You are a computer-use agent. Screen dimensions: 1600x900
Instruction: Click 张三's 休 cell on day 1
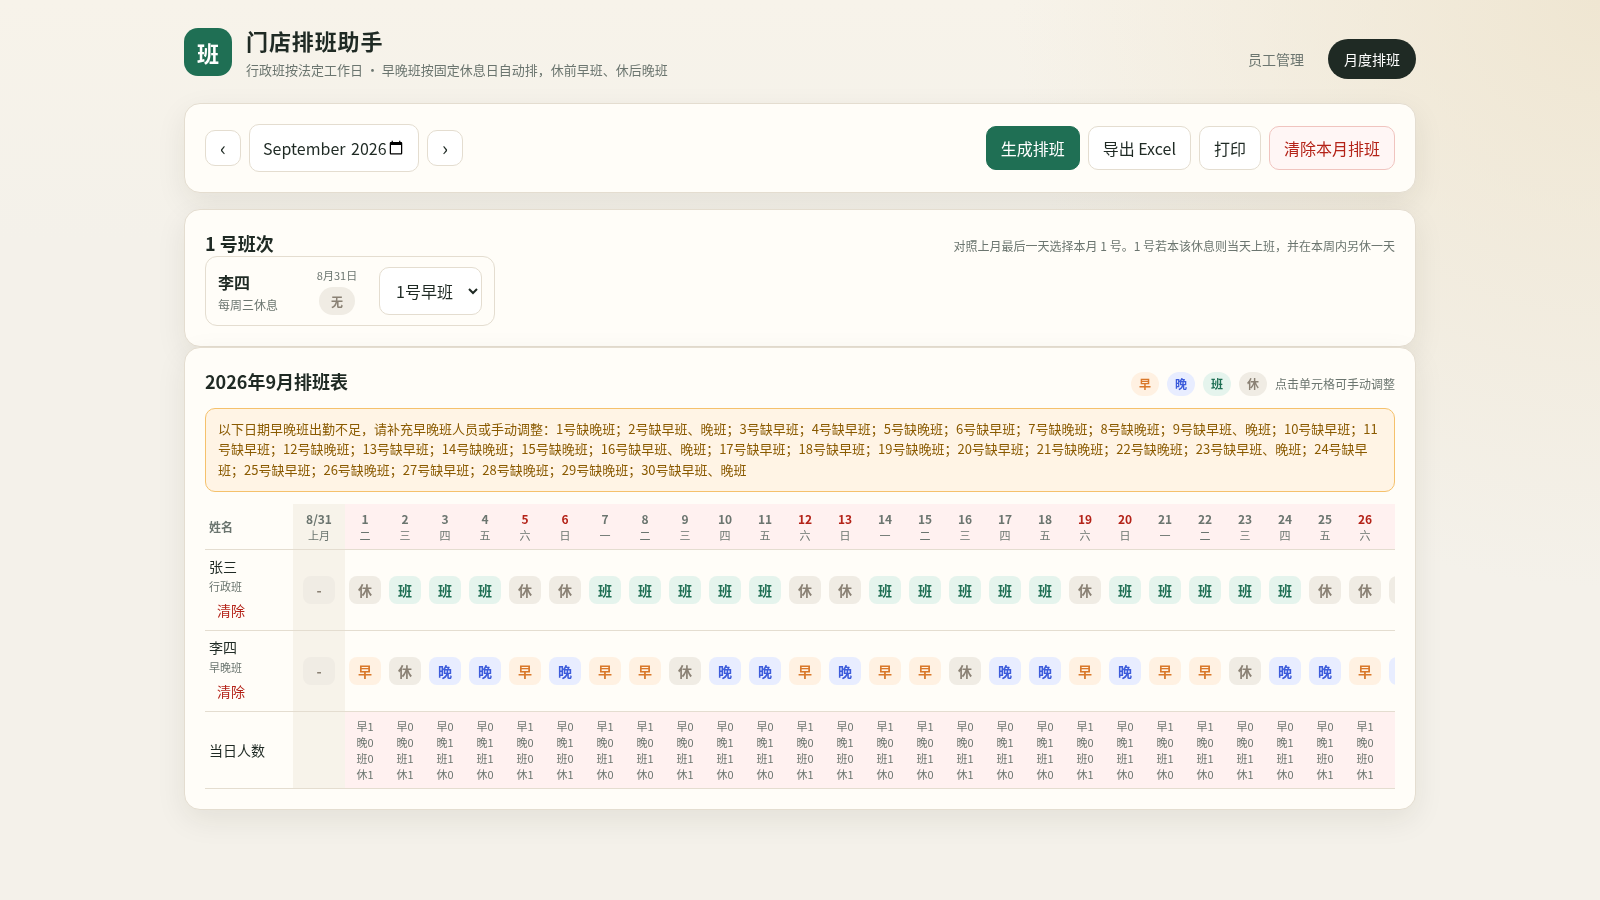[x=365, y=590]
